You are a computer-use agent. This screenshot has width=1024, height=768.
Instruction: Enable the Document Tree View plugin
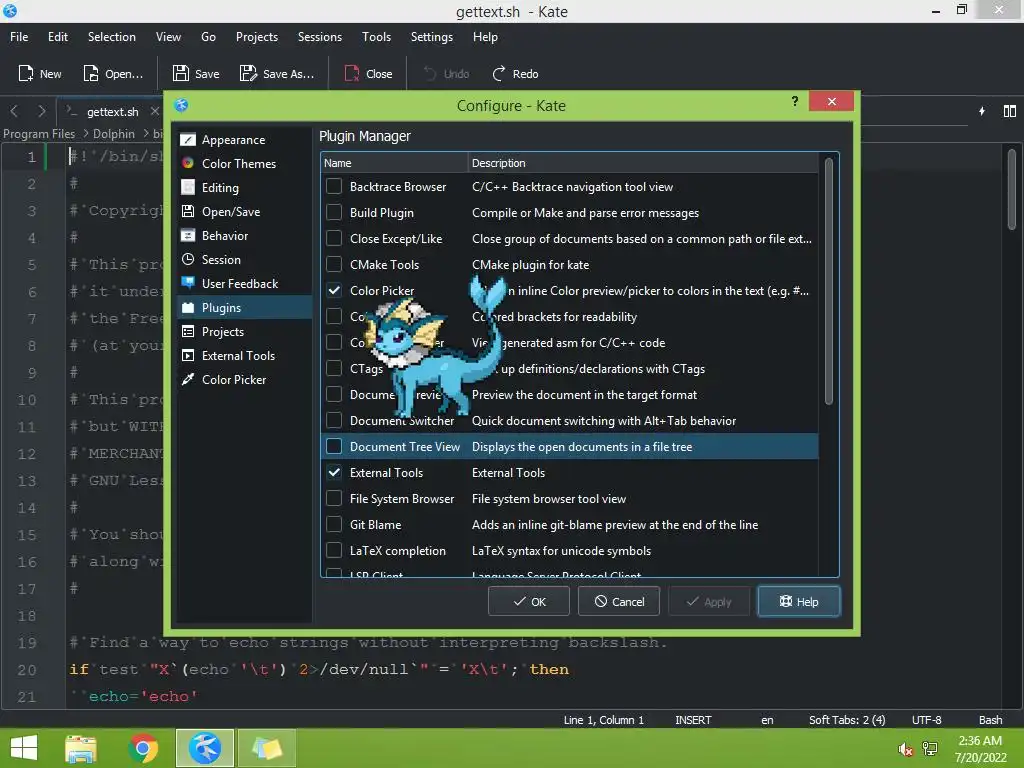(334, 446)
